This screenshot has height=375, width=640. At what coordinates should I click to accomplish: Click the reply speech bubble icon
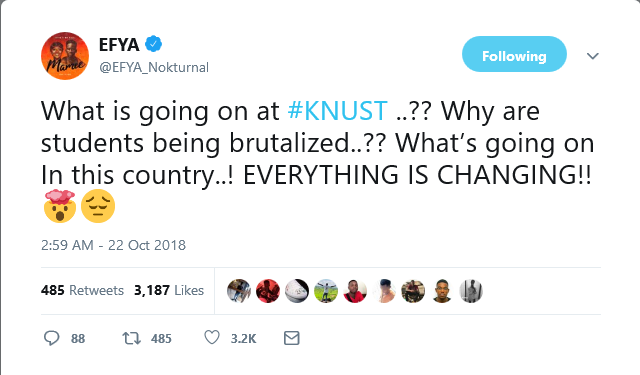click(51, 338)
